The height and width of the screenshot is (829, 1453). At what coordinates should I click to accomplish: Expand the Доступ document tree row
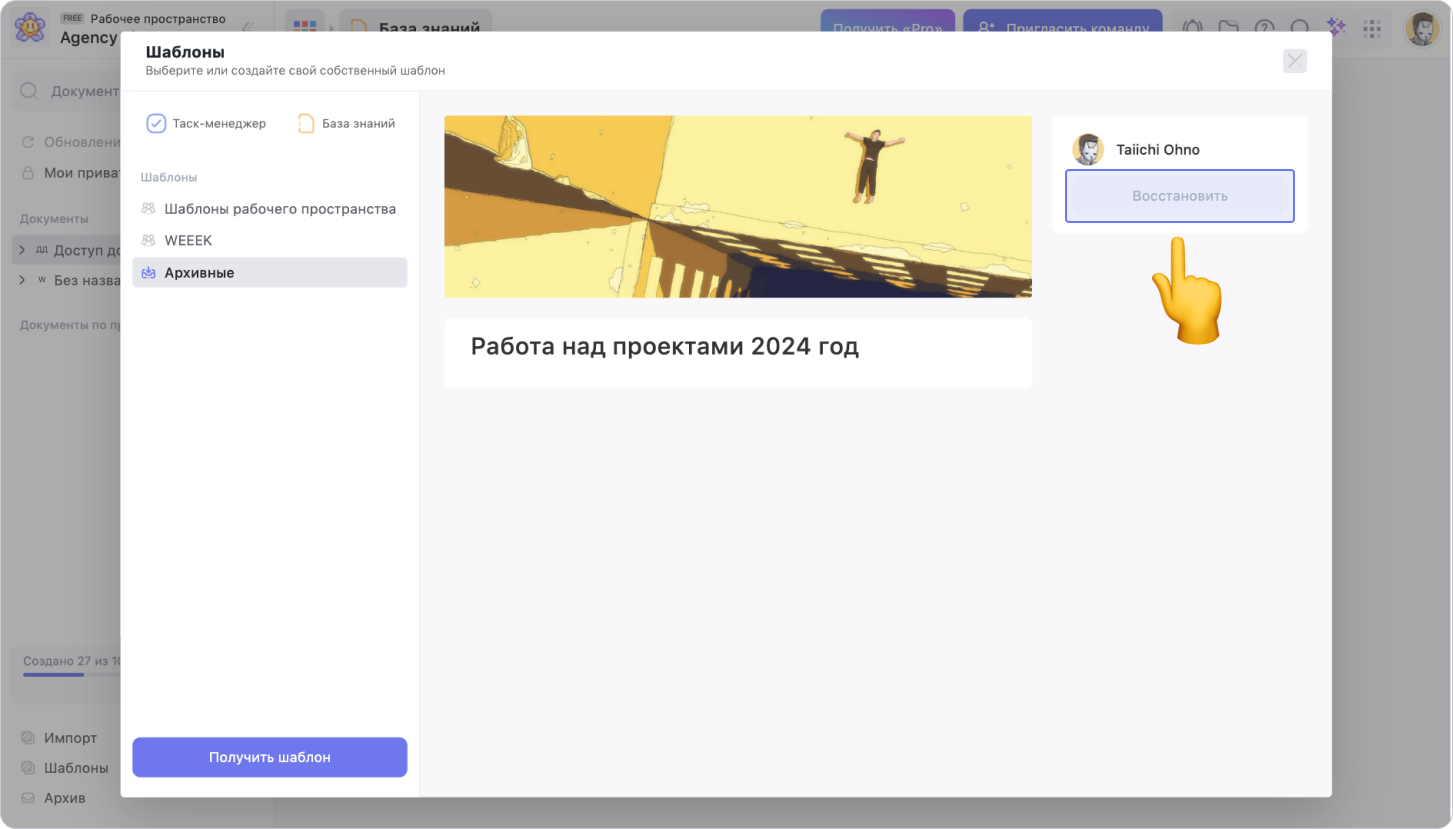coord(22,250)
